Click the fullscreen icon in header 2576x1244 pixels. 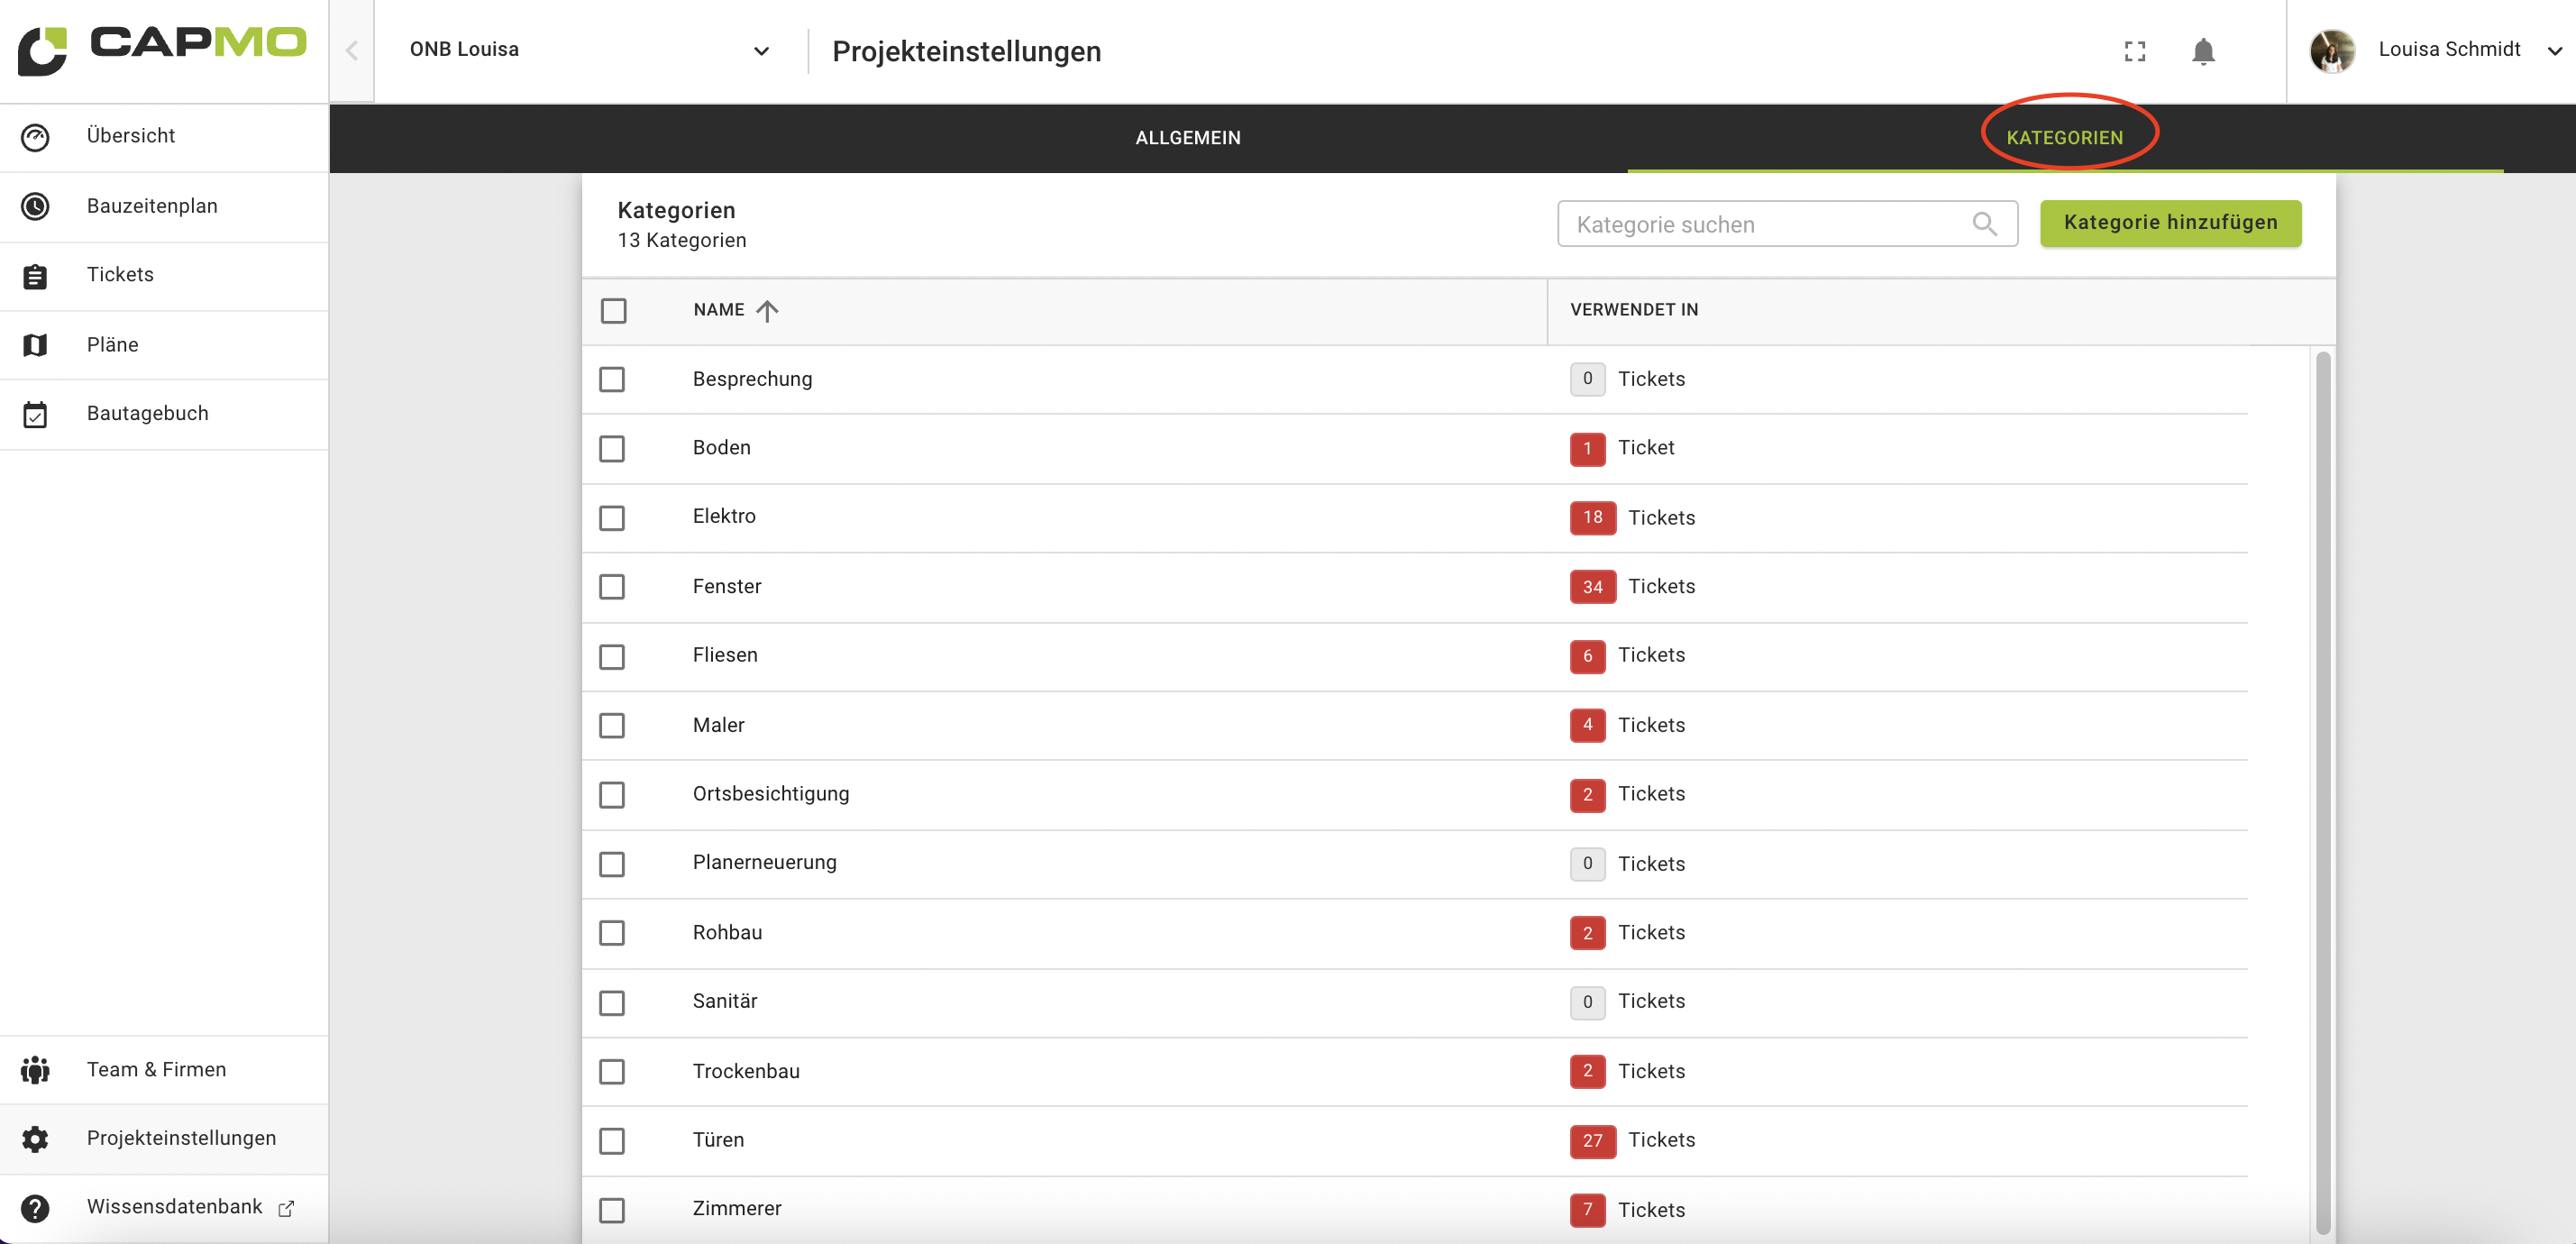(x=2134, y=51)
